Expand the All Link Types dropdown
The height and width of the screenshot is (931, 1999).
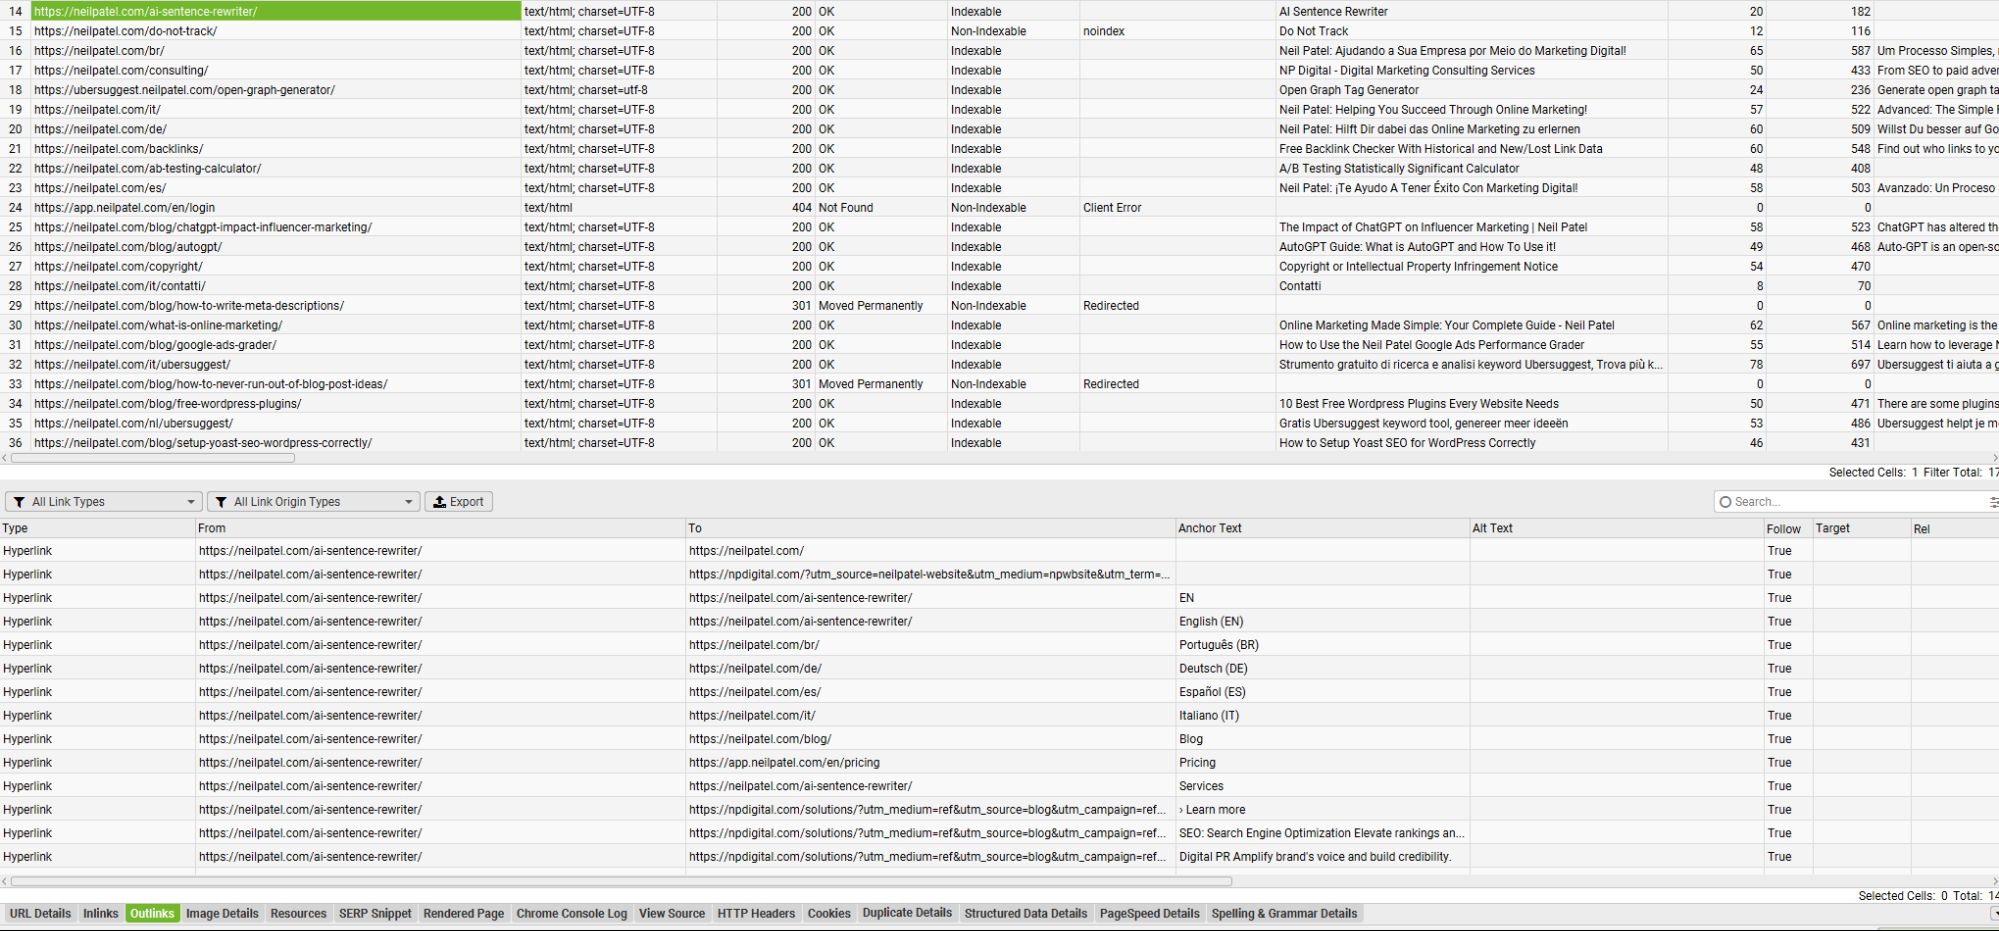point(190,501)
